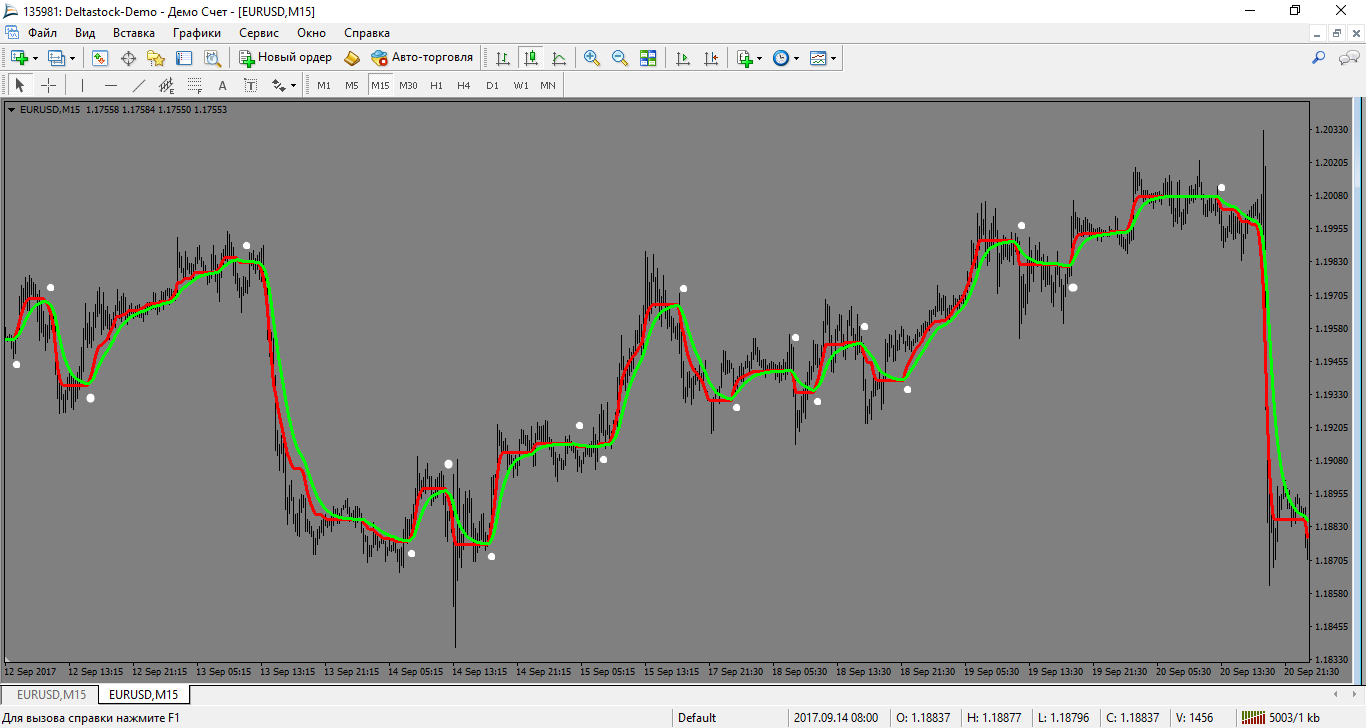Screen dimensions: 1366x728
Task: Click the Default profile in status bar
Action: (697, 717)
